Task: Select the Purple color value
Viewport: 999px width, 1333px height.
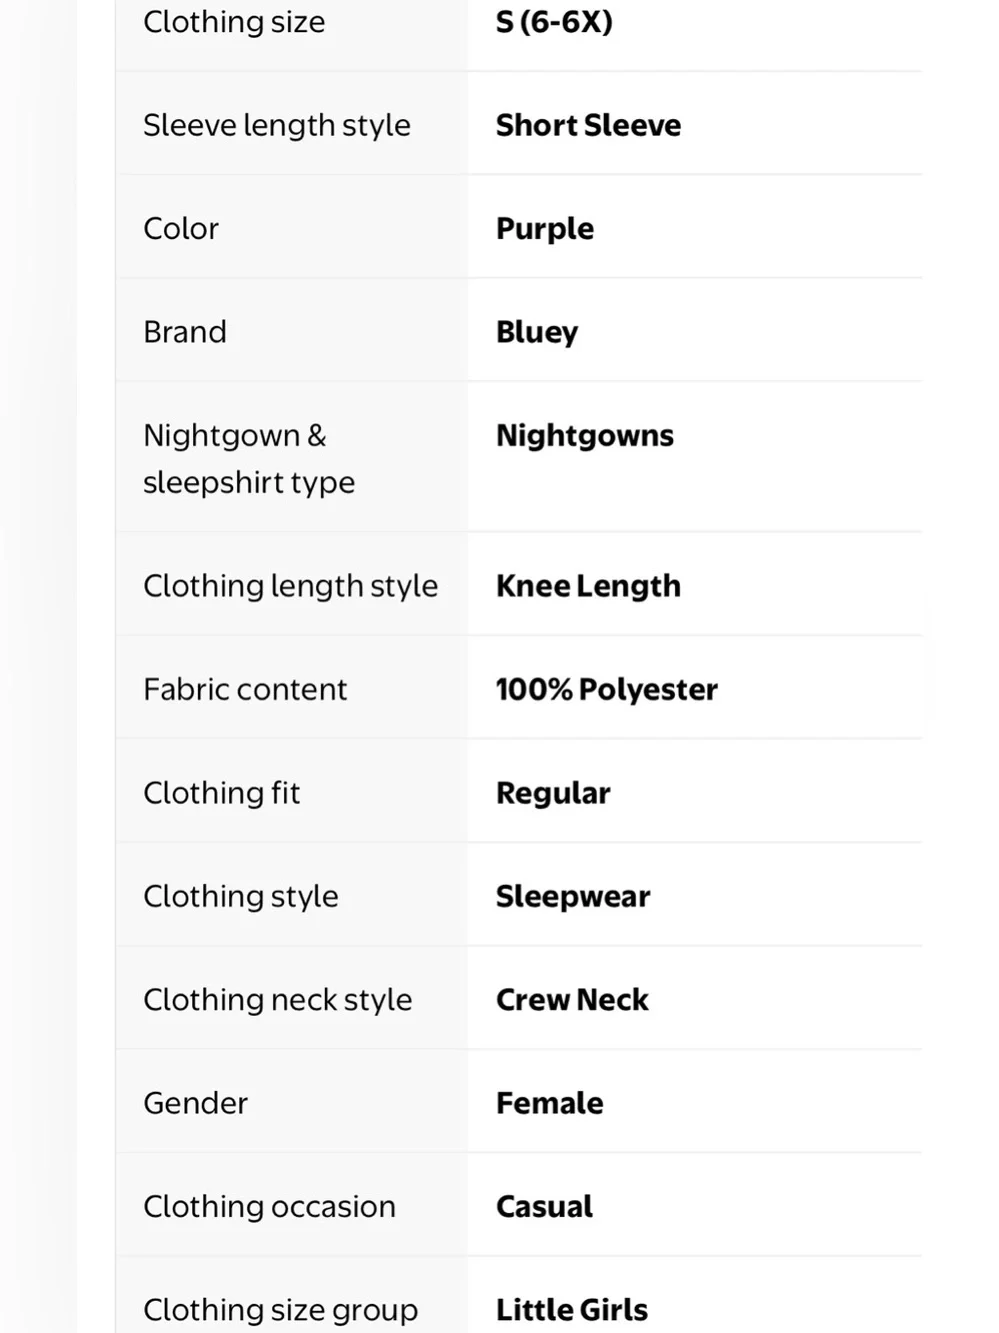Action: pos(545,229)
